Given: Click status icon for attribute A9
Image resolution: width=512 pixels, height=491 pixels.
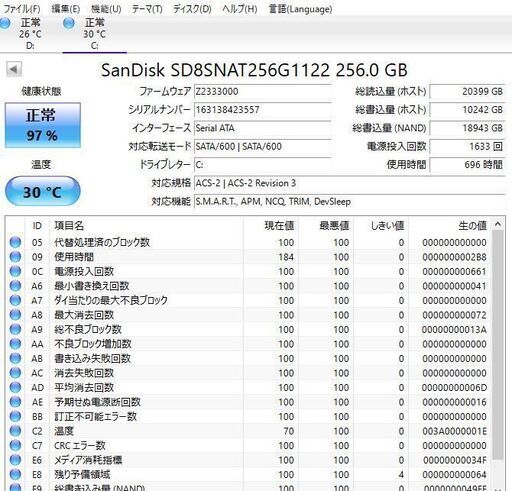Looking at the screenshot, I should (15, 329).
